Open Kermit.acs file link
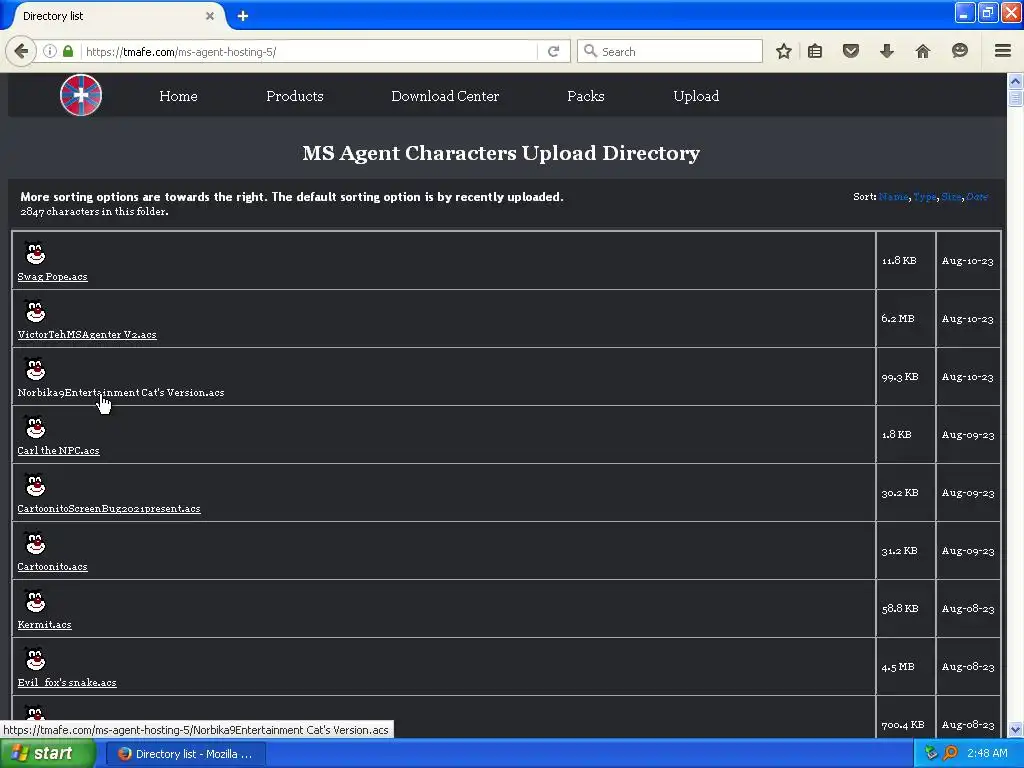The image size is (1024, 768). coord(44,624)
